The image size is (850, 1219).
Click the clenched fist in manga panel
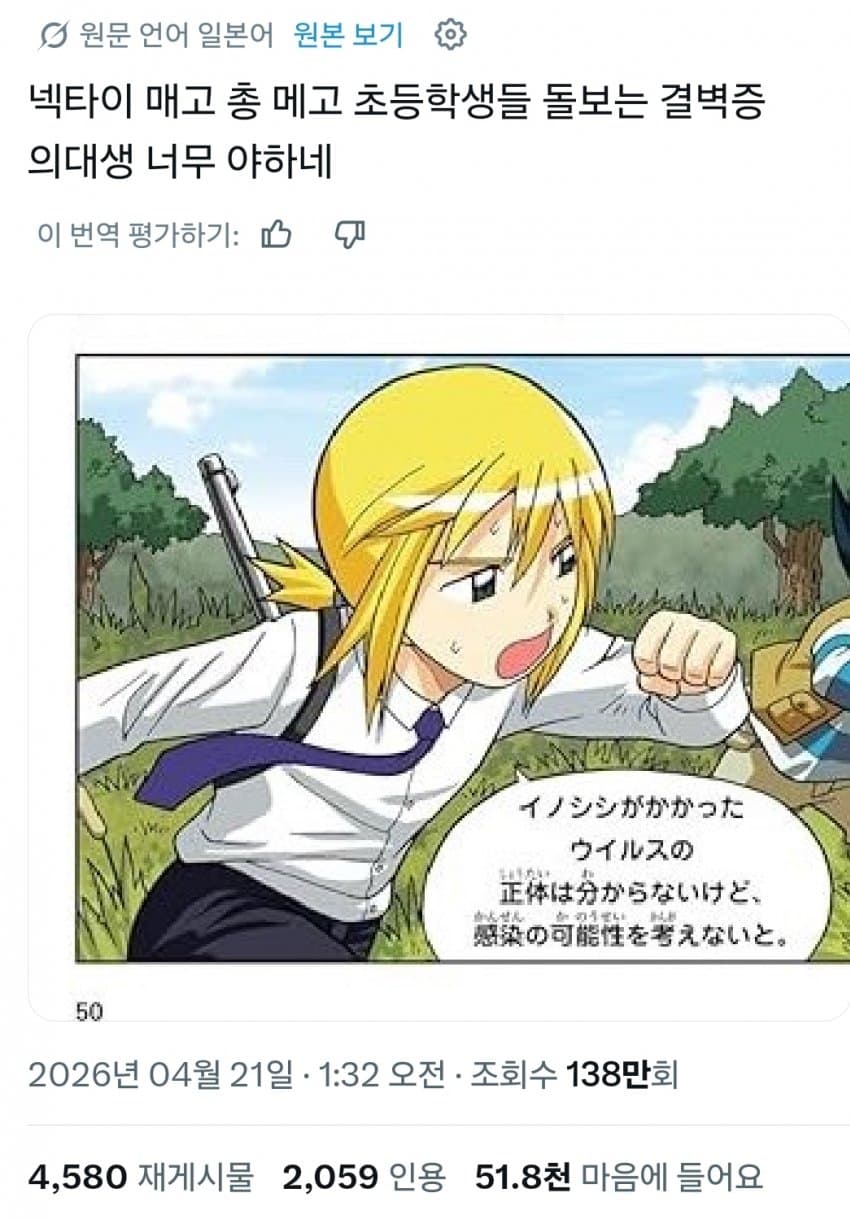685,656
